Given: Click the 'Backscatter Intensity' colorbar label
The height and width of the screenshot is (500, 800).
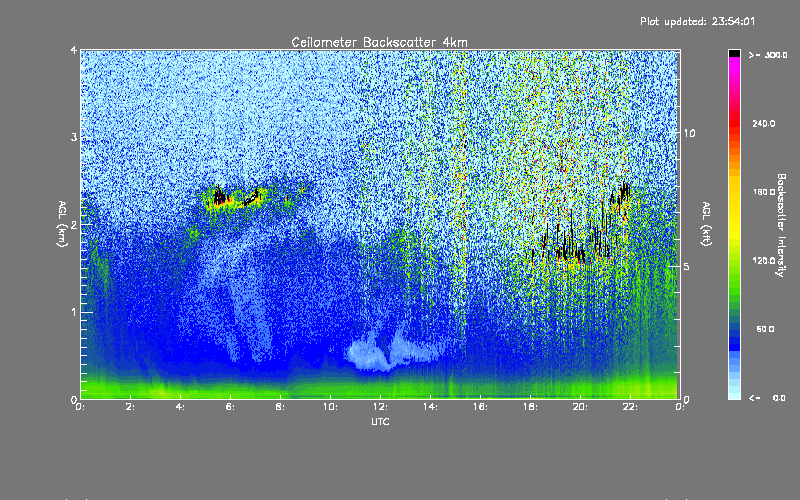Looking at the screenshot, I should (781, 225).
